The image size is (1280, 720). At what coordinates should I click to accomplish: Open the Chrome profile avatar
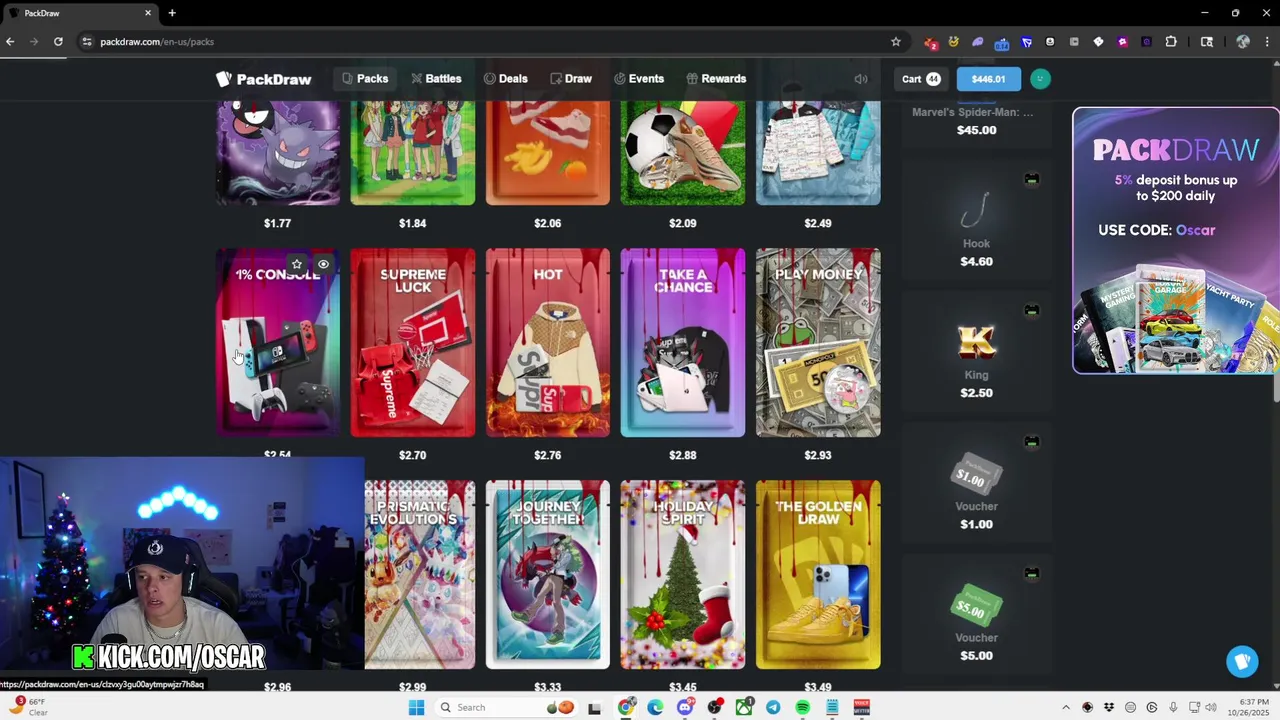coord(1243,42)
